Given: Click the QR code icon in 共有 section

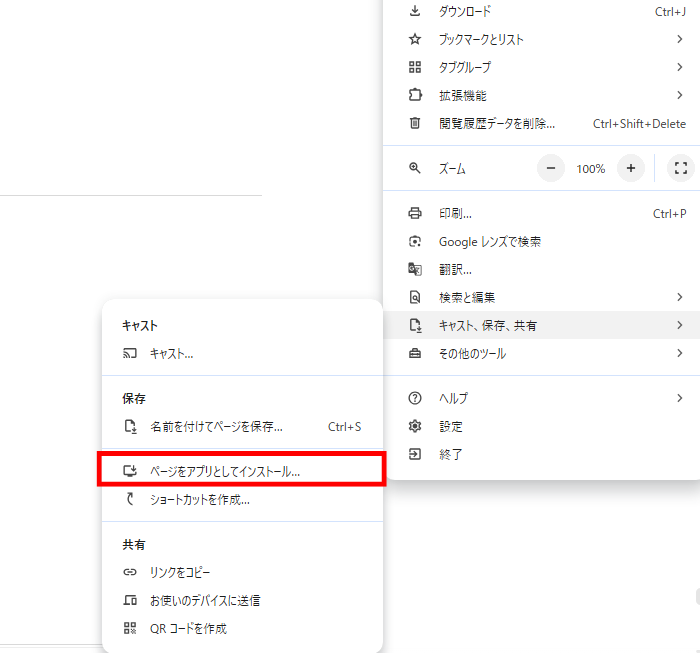Looking at the screenshot, I should 129,629.
